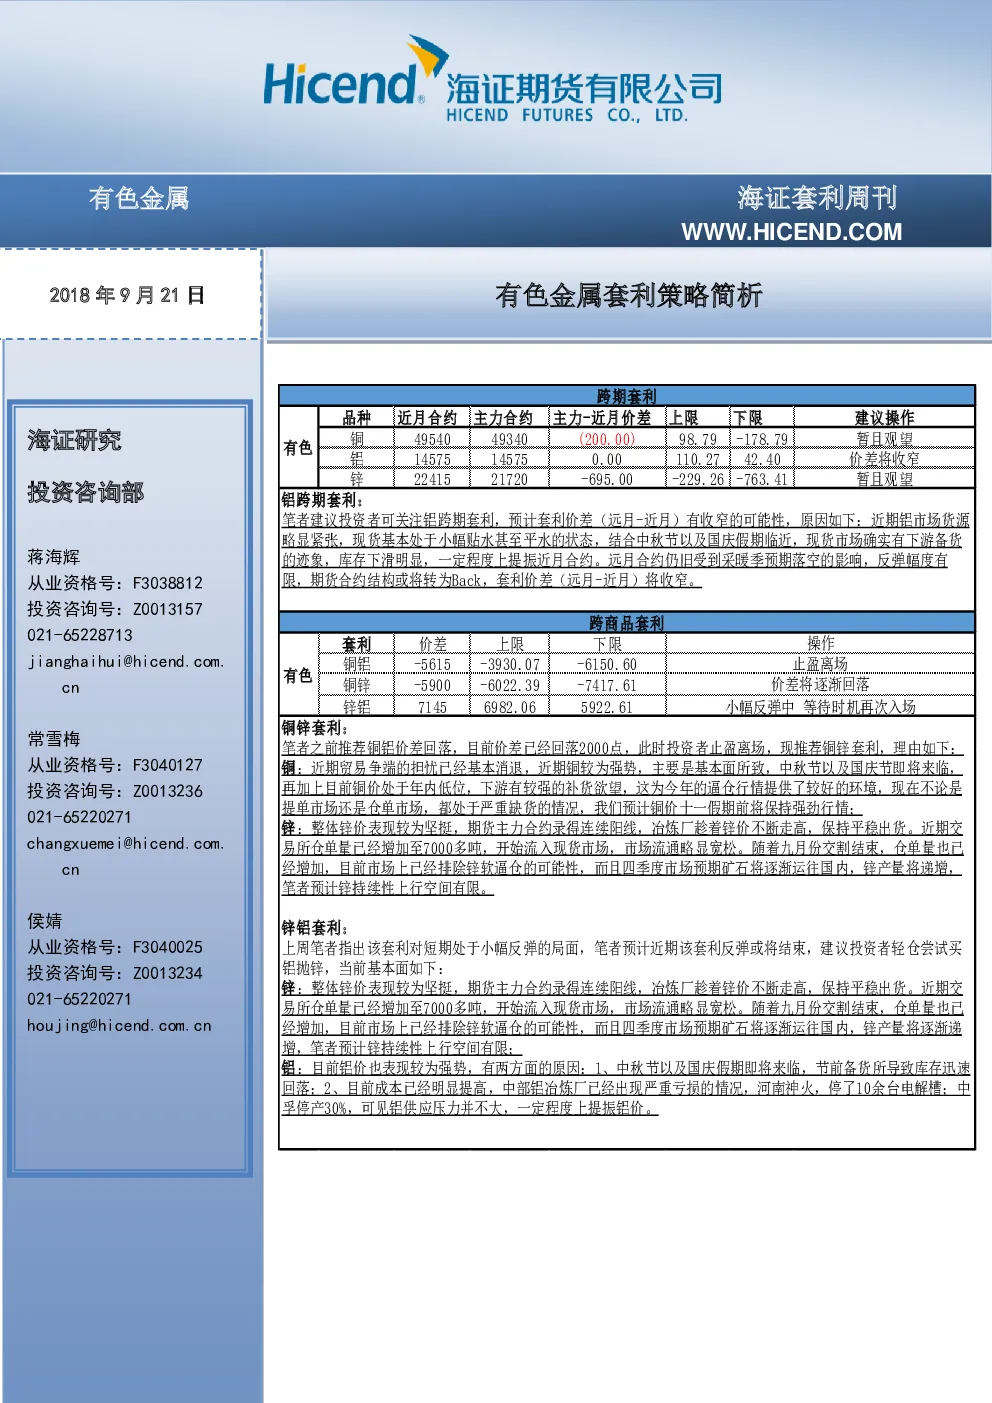
Task: Click phone number 021-65228713
Action: (x=80, y=635)
